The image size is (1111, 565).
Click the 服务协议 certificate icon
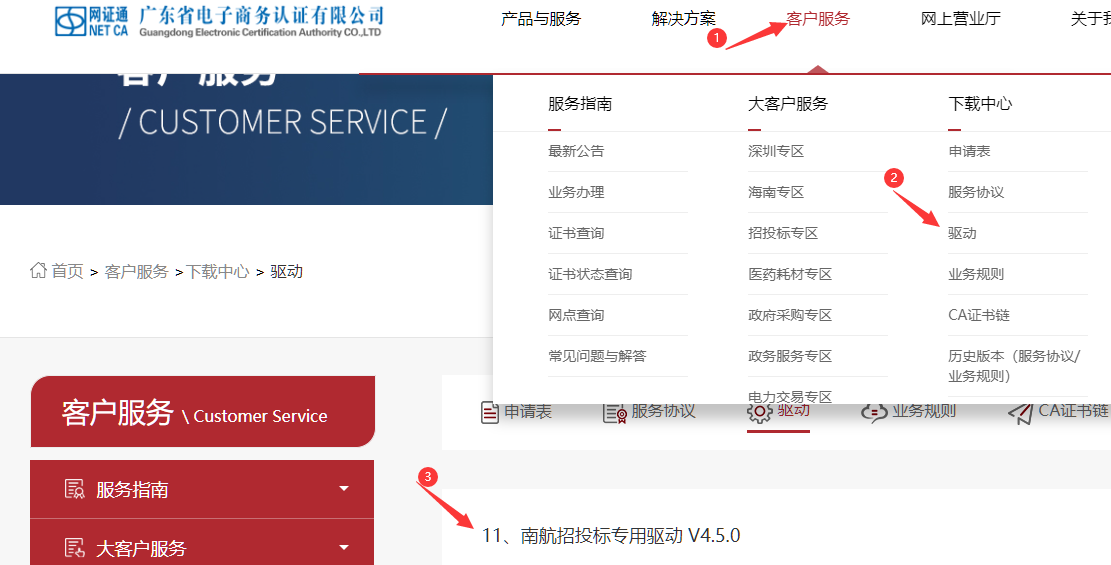click(614, 412)
